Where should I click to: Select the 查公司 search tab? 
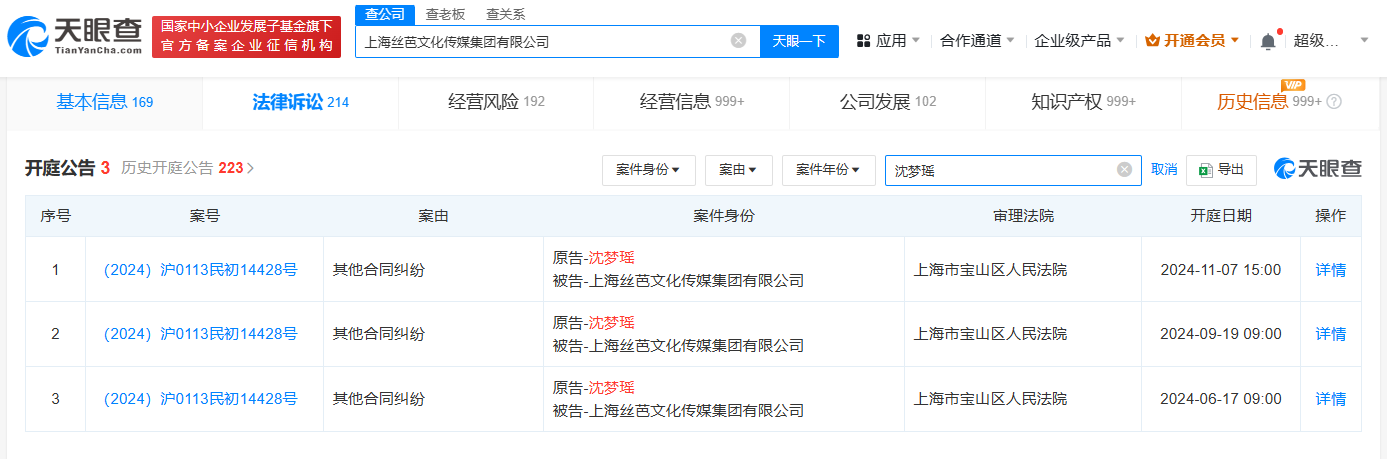[x=384, y=14]
